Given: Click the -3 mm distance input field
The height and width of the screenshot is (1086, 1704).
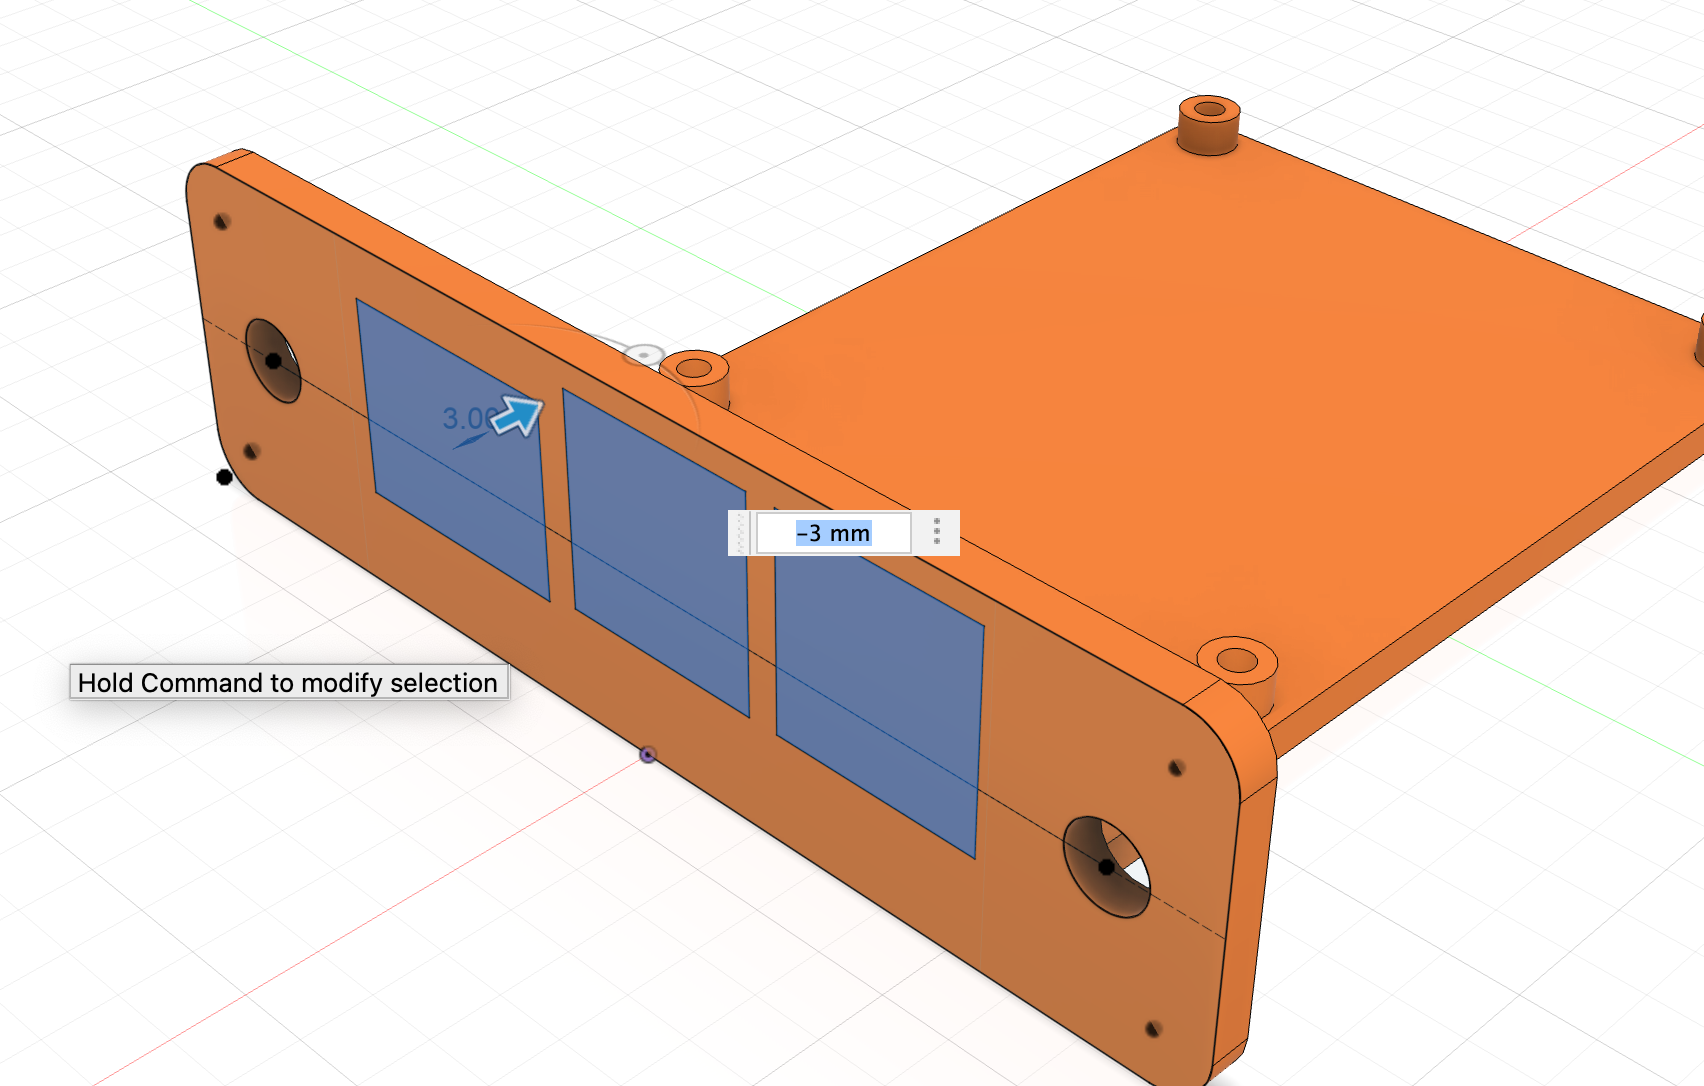Looking at the screenshot, I should click(833, 533).
